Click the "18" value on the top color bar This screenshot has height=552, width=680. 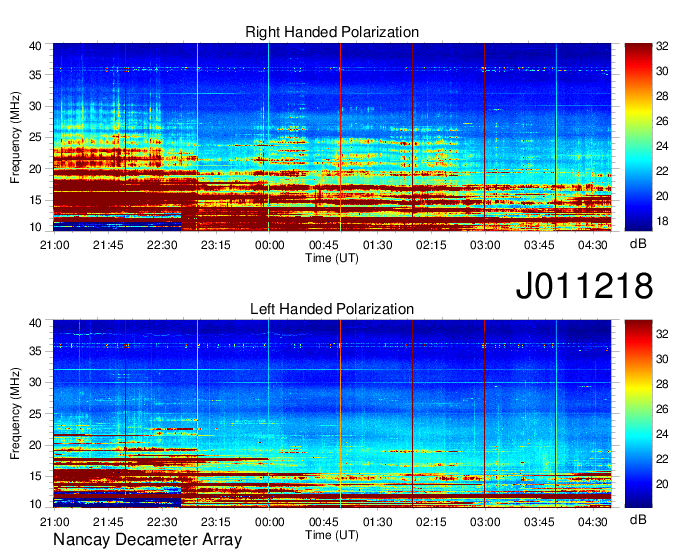(x=662, y=221)
